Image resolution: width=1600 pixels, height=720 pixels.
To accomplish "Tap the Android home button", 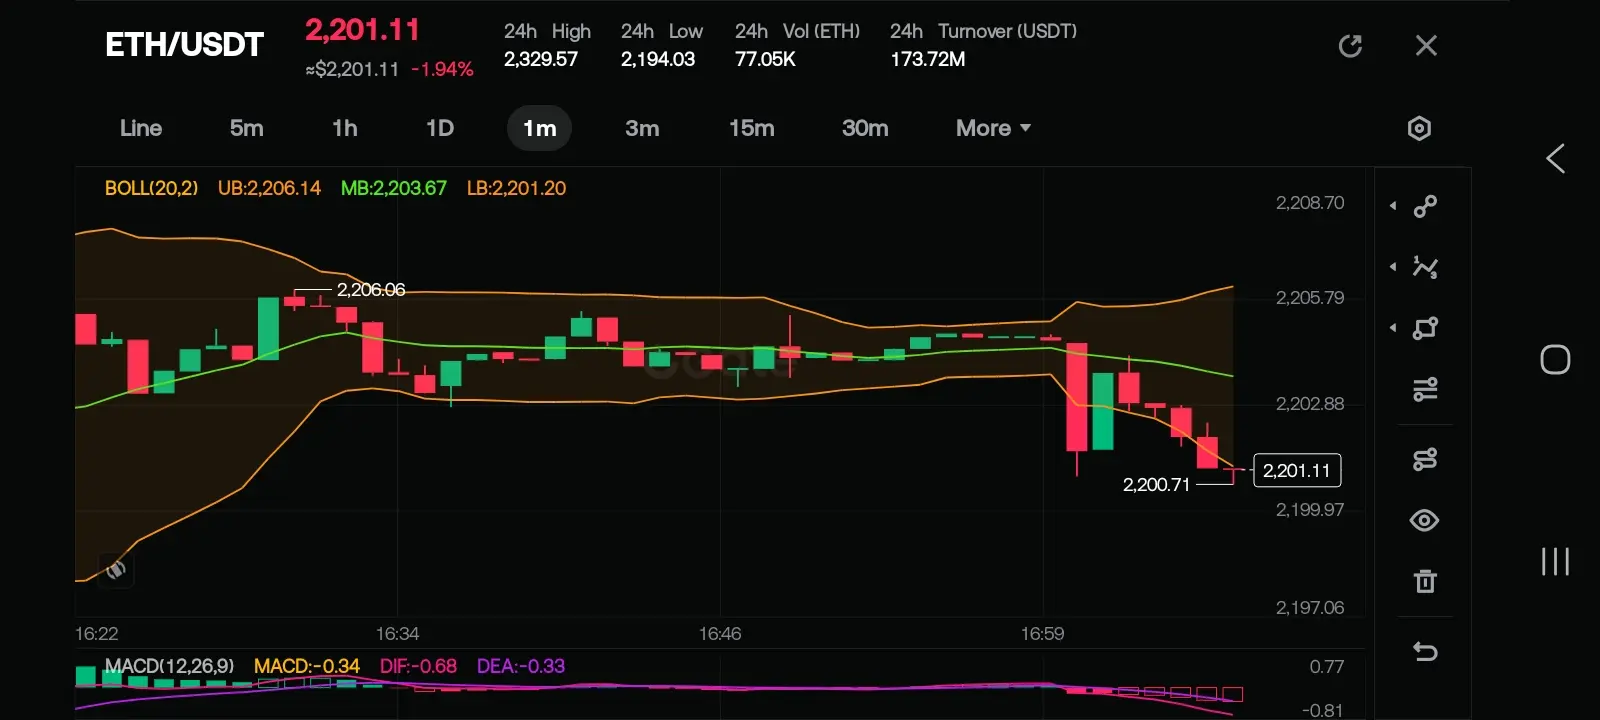I will 1555,360.
